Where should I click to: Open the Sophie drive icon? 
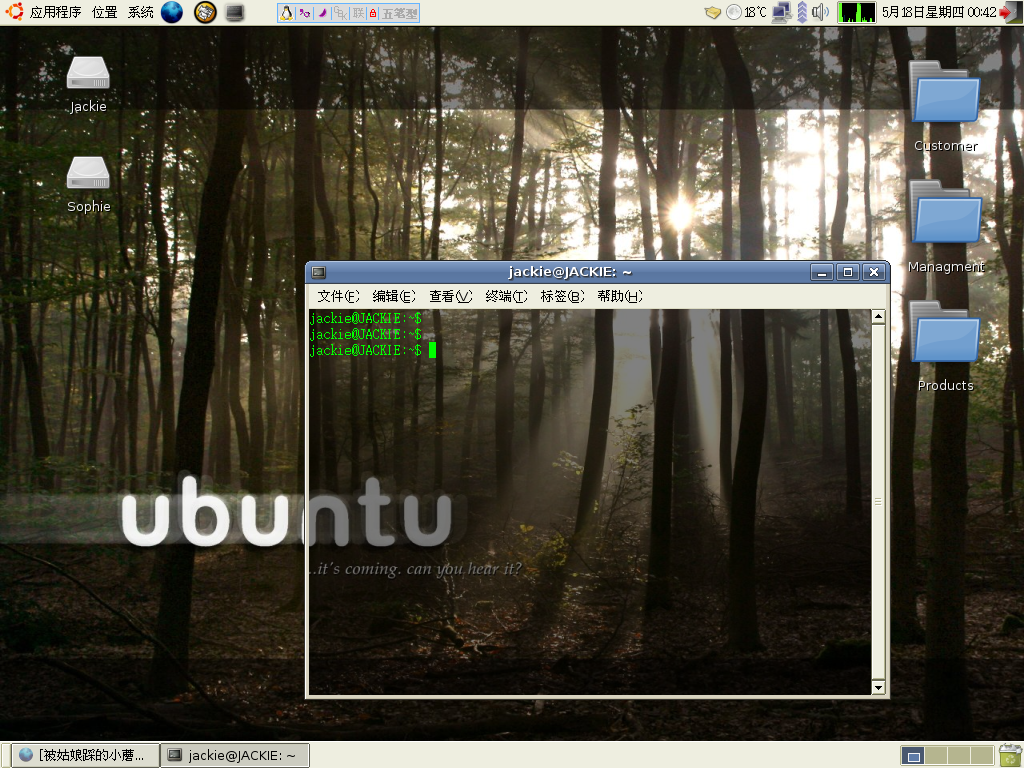pyautogui.click(x=88, y=185)
